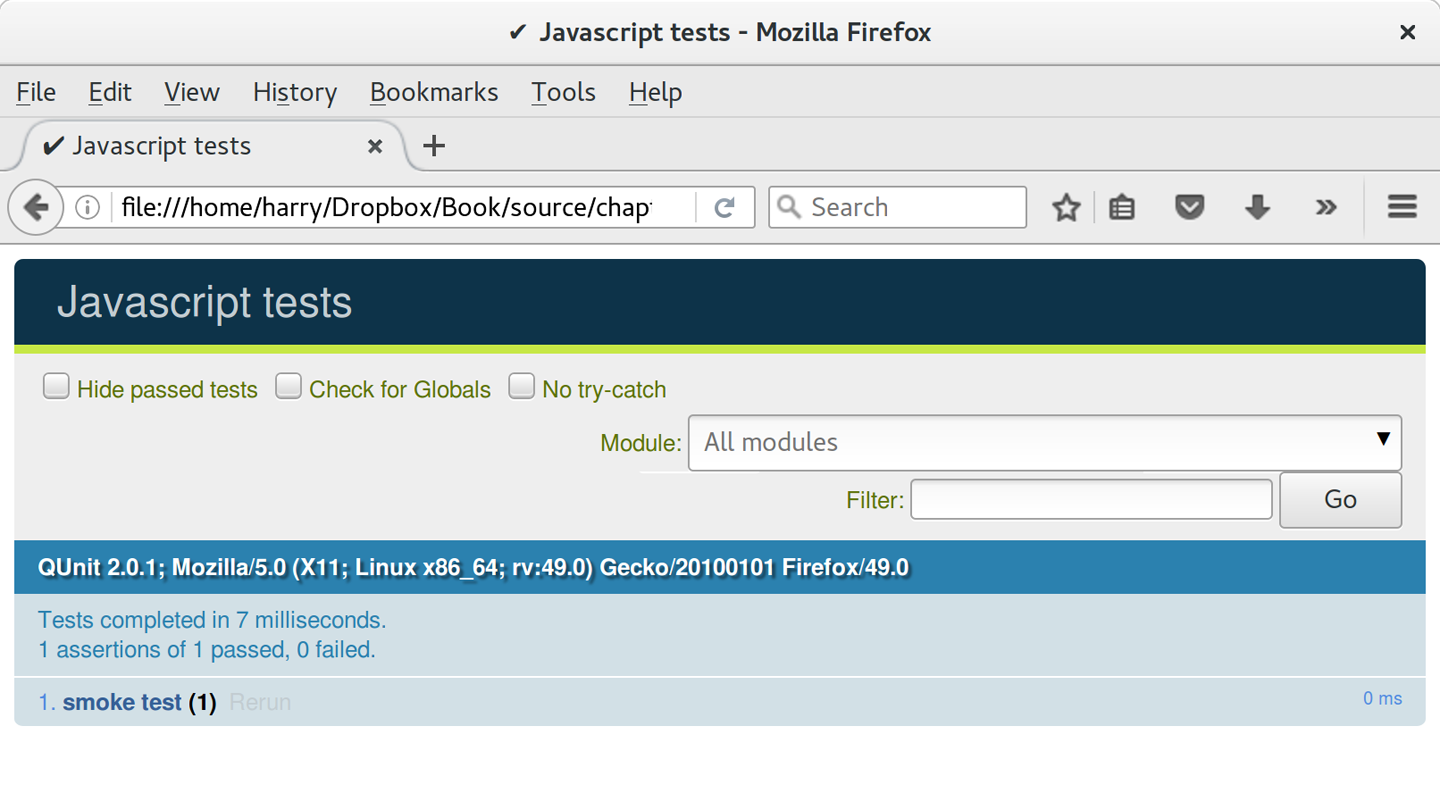Screen dimensions: 1440x793
Task: Click the back navigation arrow button
Action: point(36,208)
